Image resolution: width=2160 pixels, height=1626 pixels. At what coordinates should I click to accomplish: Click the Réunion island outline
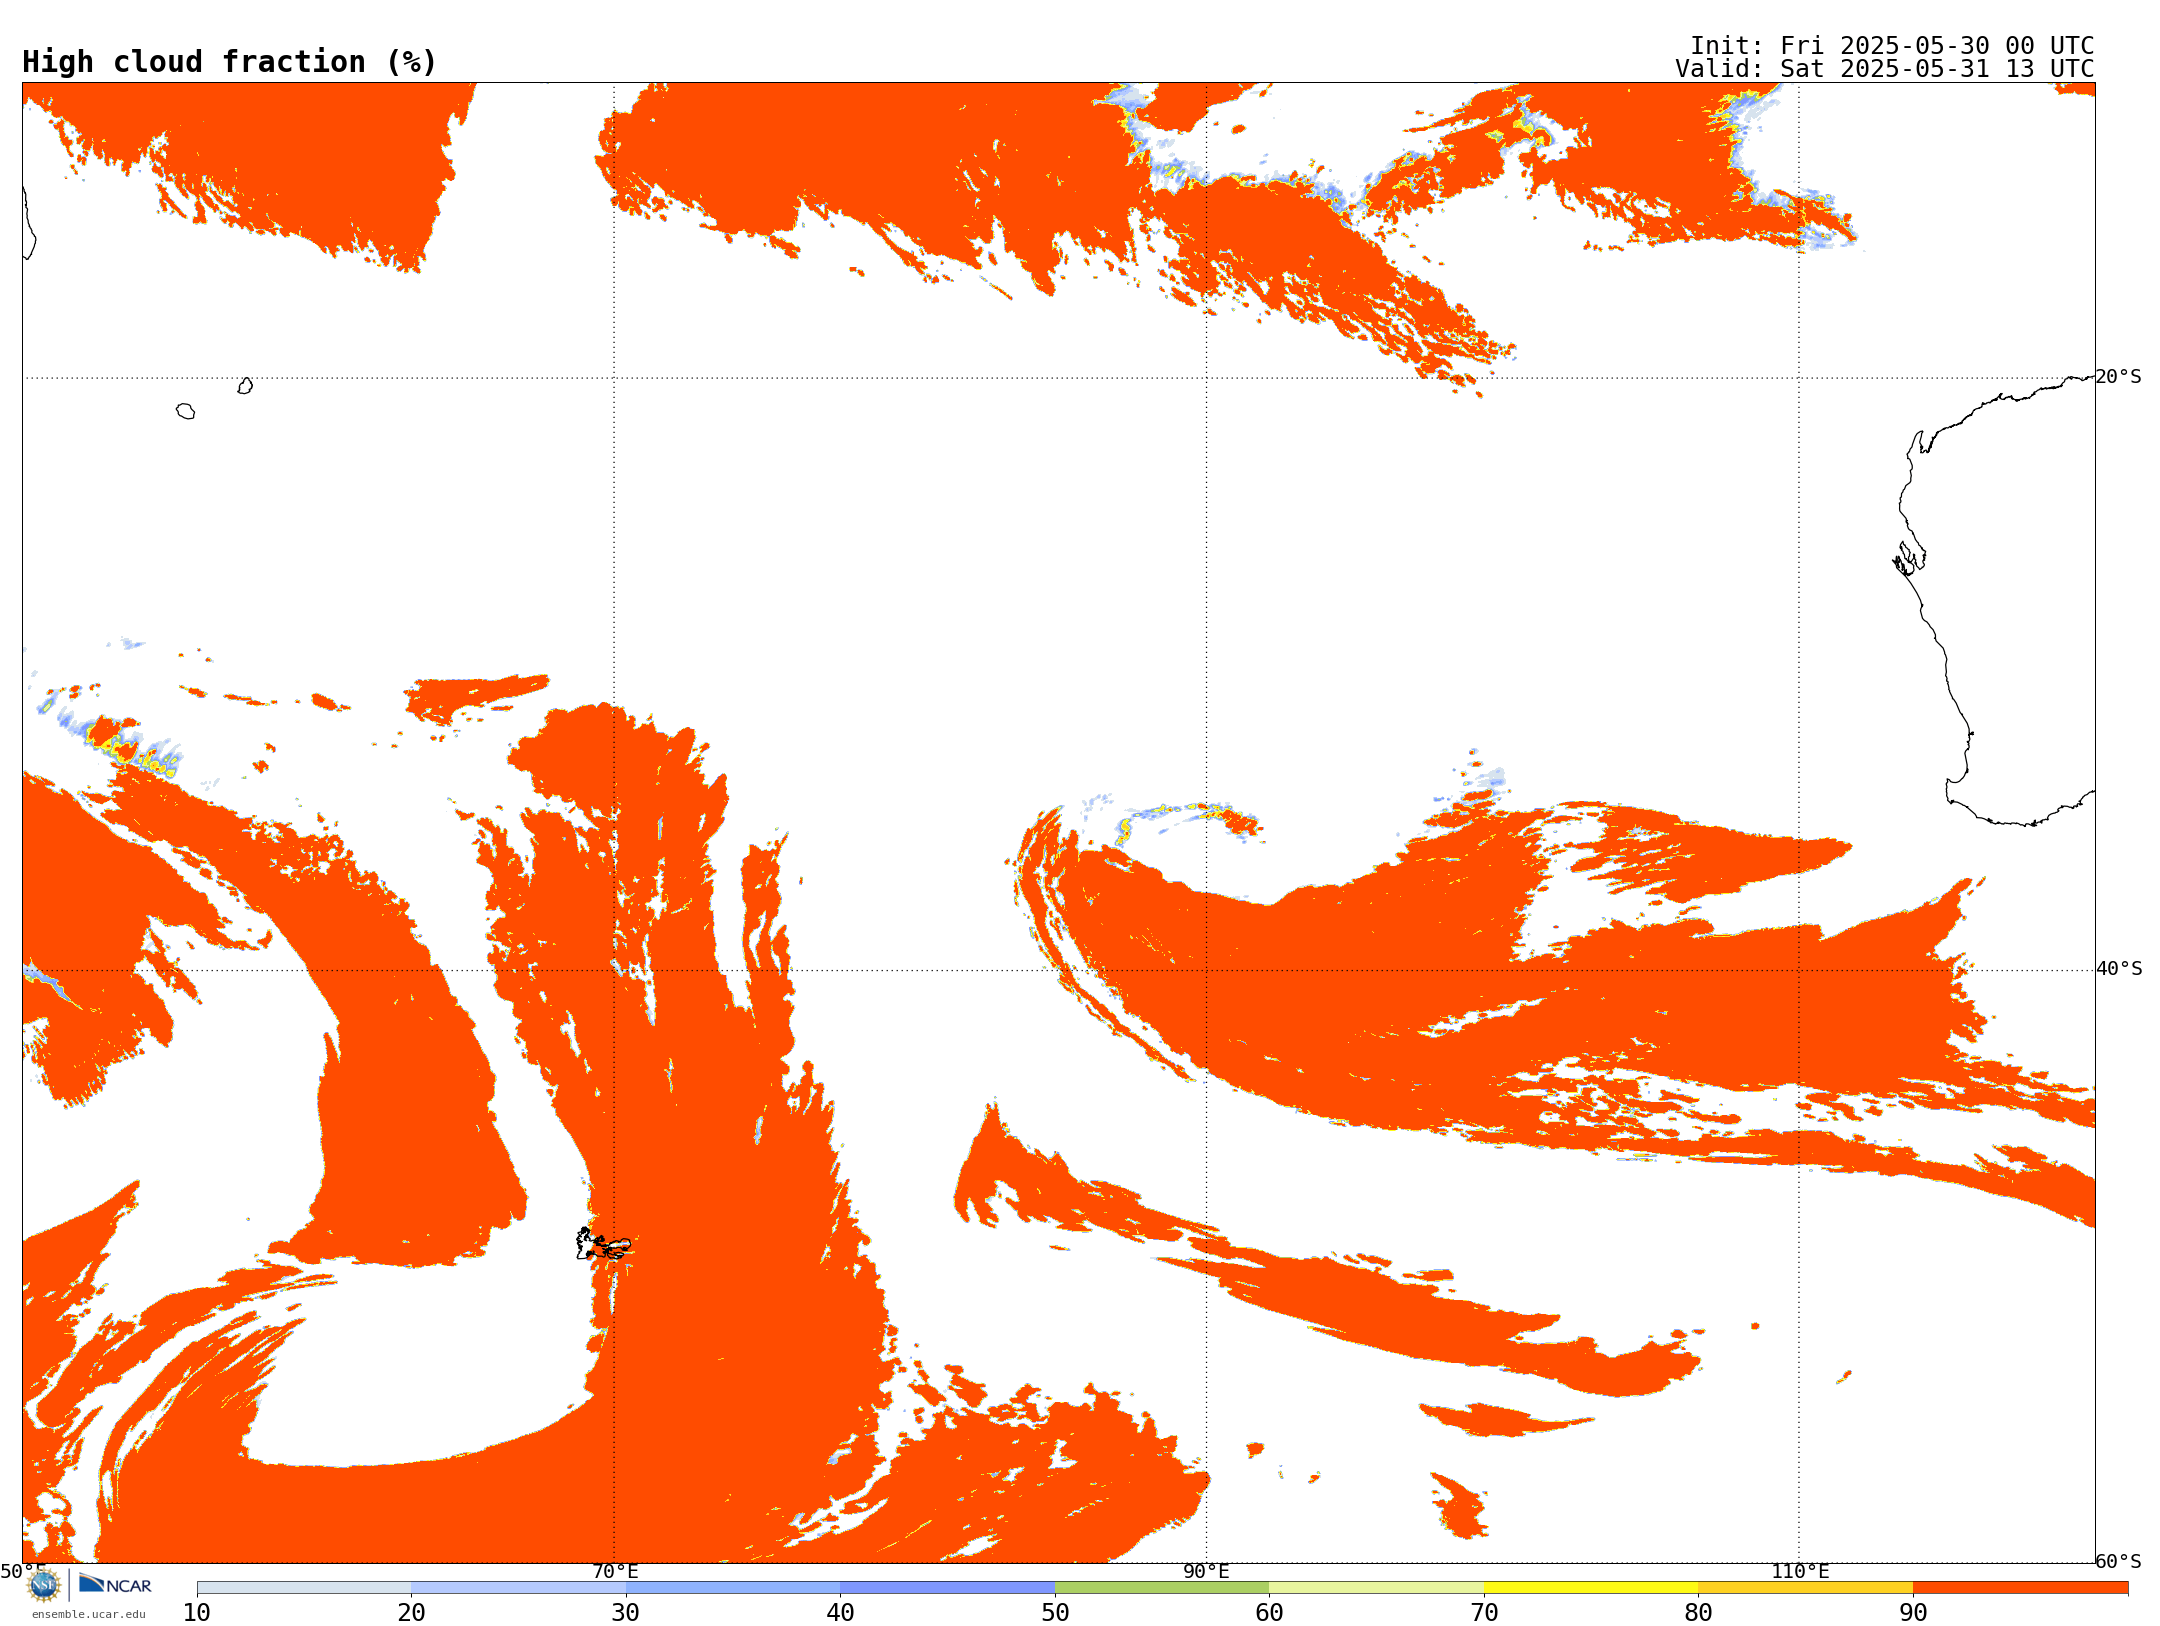coord(185,411)
